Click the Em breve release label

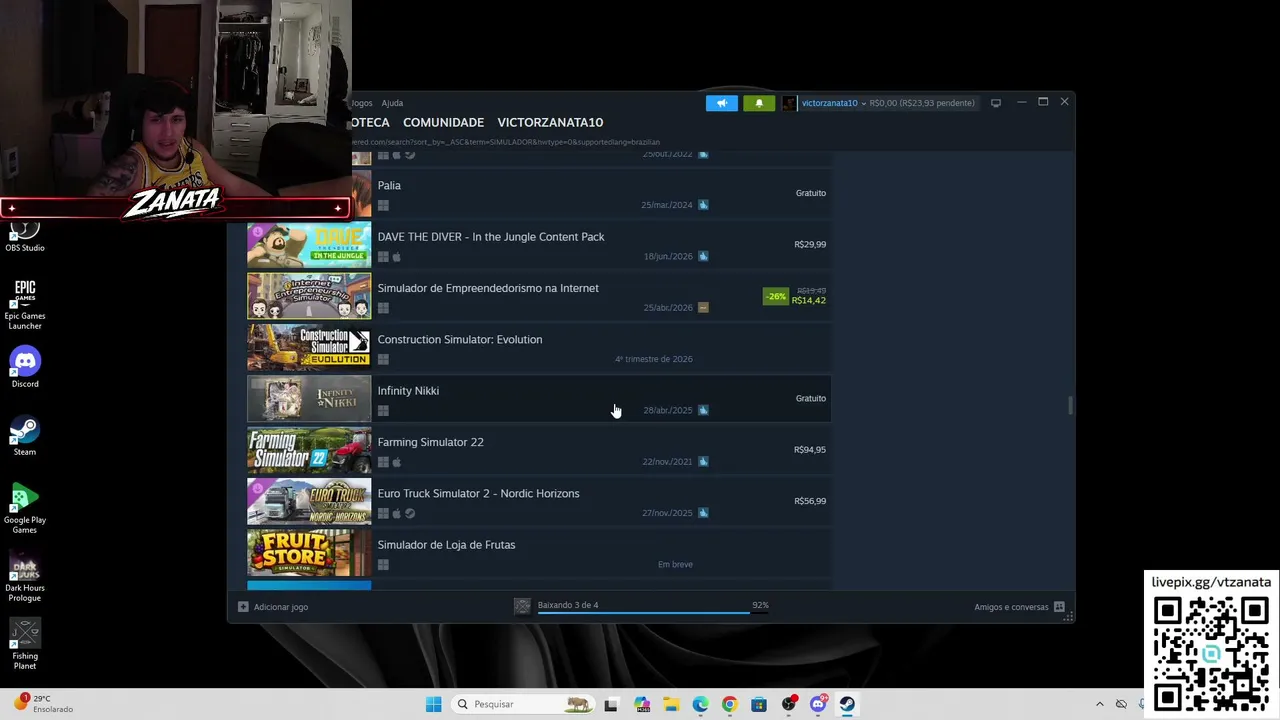click(675, 564)
